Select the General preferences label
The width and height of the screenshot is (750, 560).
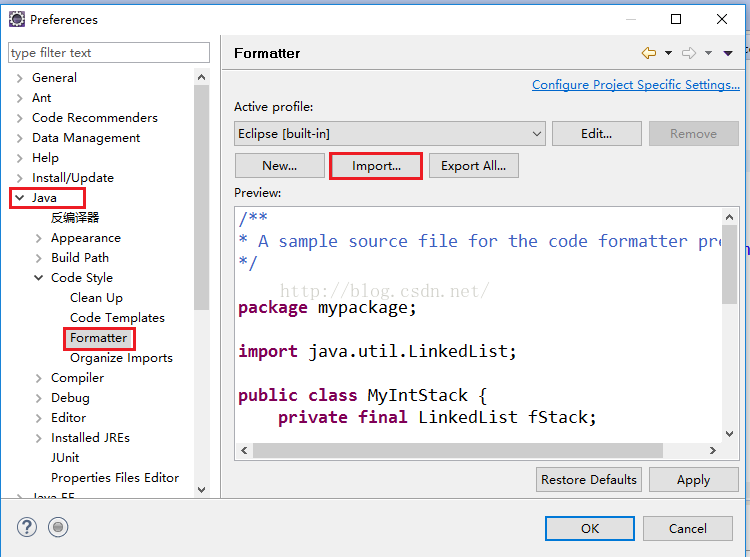(x=54, y=78)
